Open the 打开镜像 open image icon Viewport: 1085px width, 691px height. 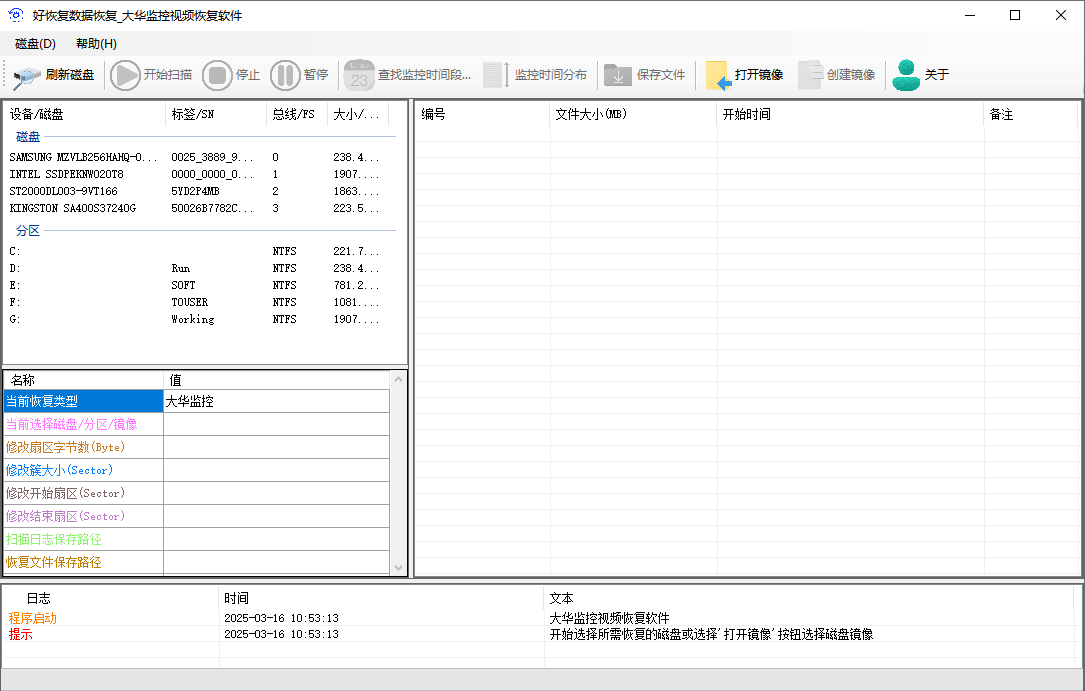[x=717, y=75]
